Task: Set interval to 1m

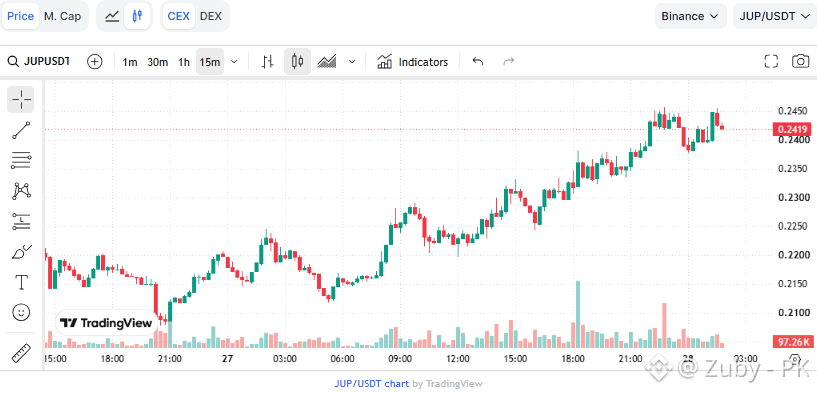Action: click(130, 62)
